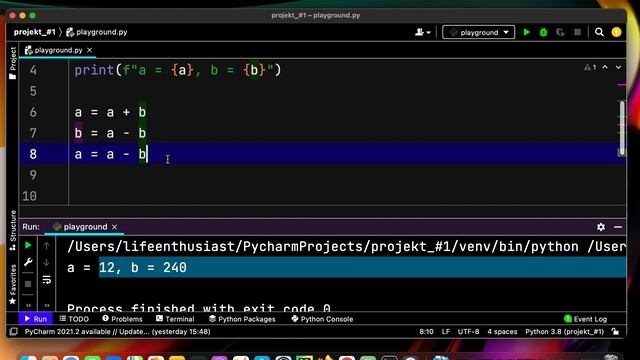640x360 pixels.
Task: Place cursor on line 'a = a + b'
Action: (x=110, y=112)
